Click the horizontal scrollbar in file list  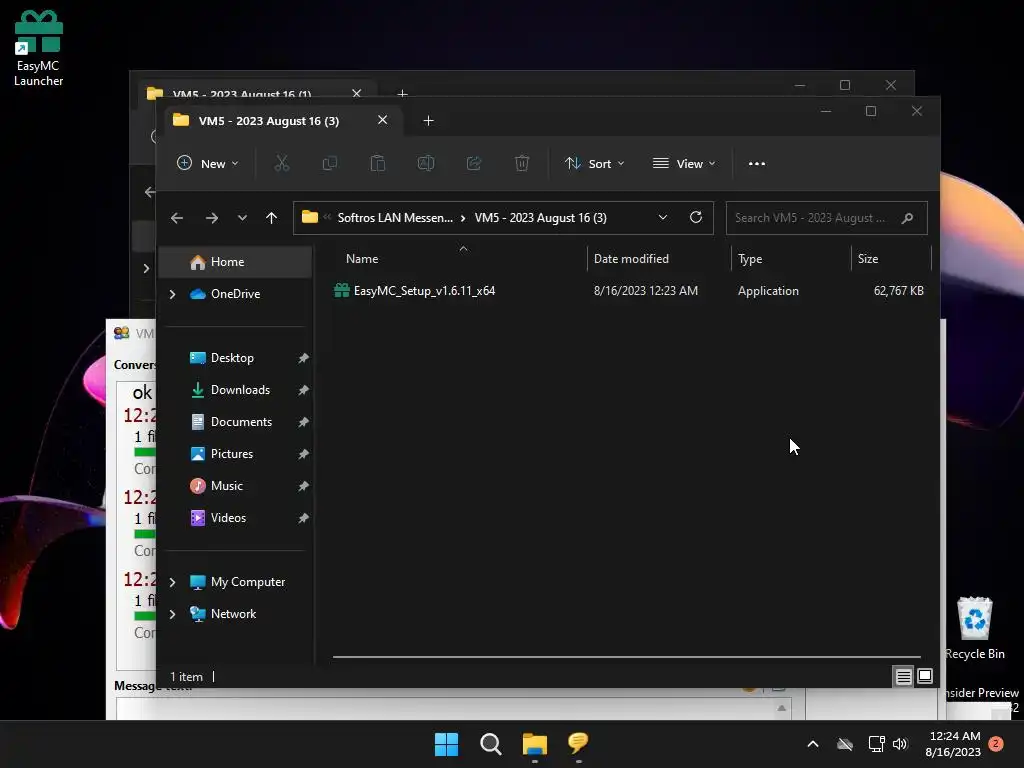[627, 657]
